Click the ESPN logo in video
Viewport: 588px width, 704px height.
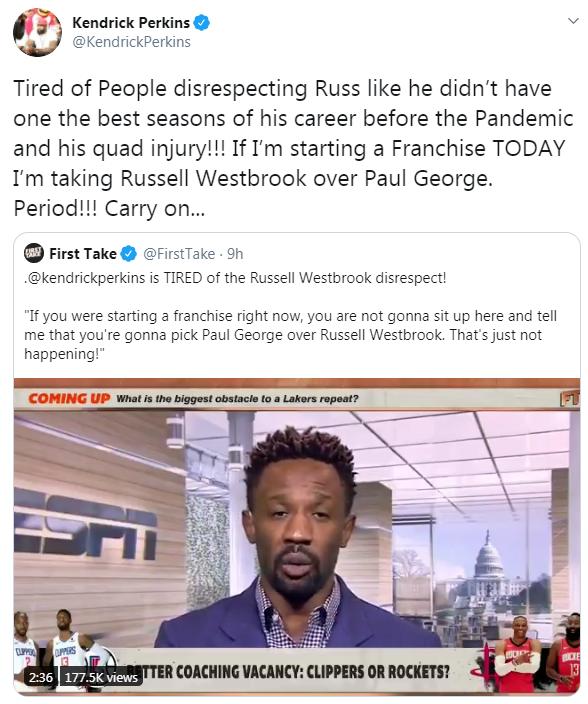tap(85, 524)
